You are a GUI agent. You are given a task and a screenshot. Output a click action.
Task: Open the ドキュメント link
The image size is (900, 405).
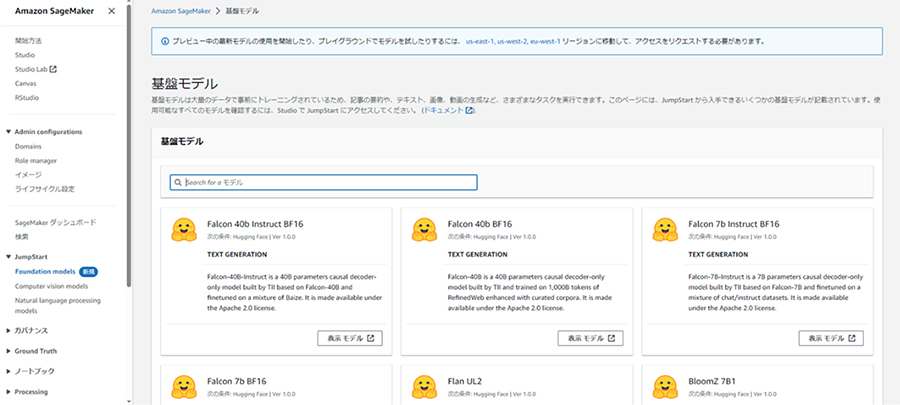click(x=444, y=110)
